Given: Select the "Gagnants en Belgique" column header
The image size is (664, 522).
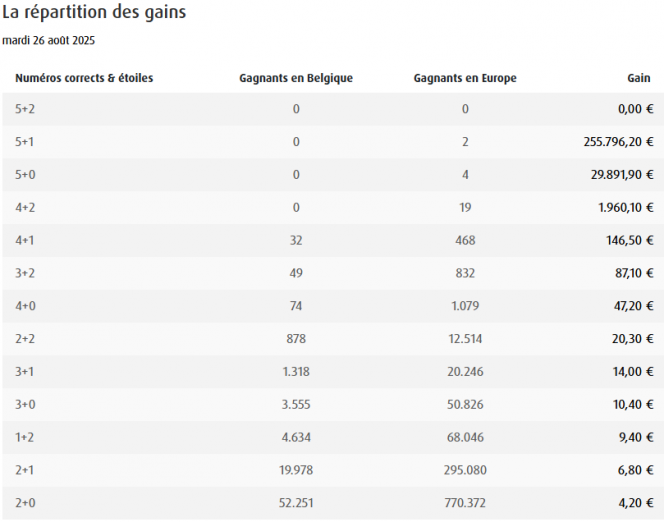Looking at the screenshot, I should point(296,78).
